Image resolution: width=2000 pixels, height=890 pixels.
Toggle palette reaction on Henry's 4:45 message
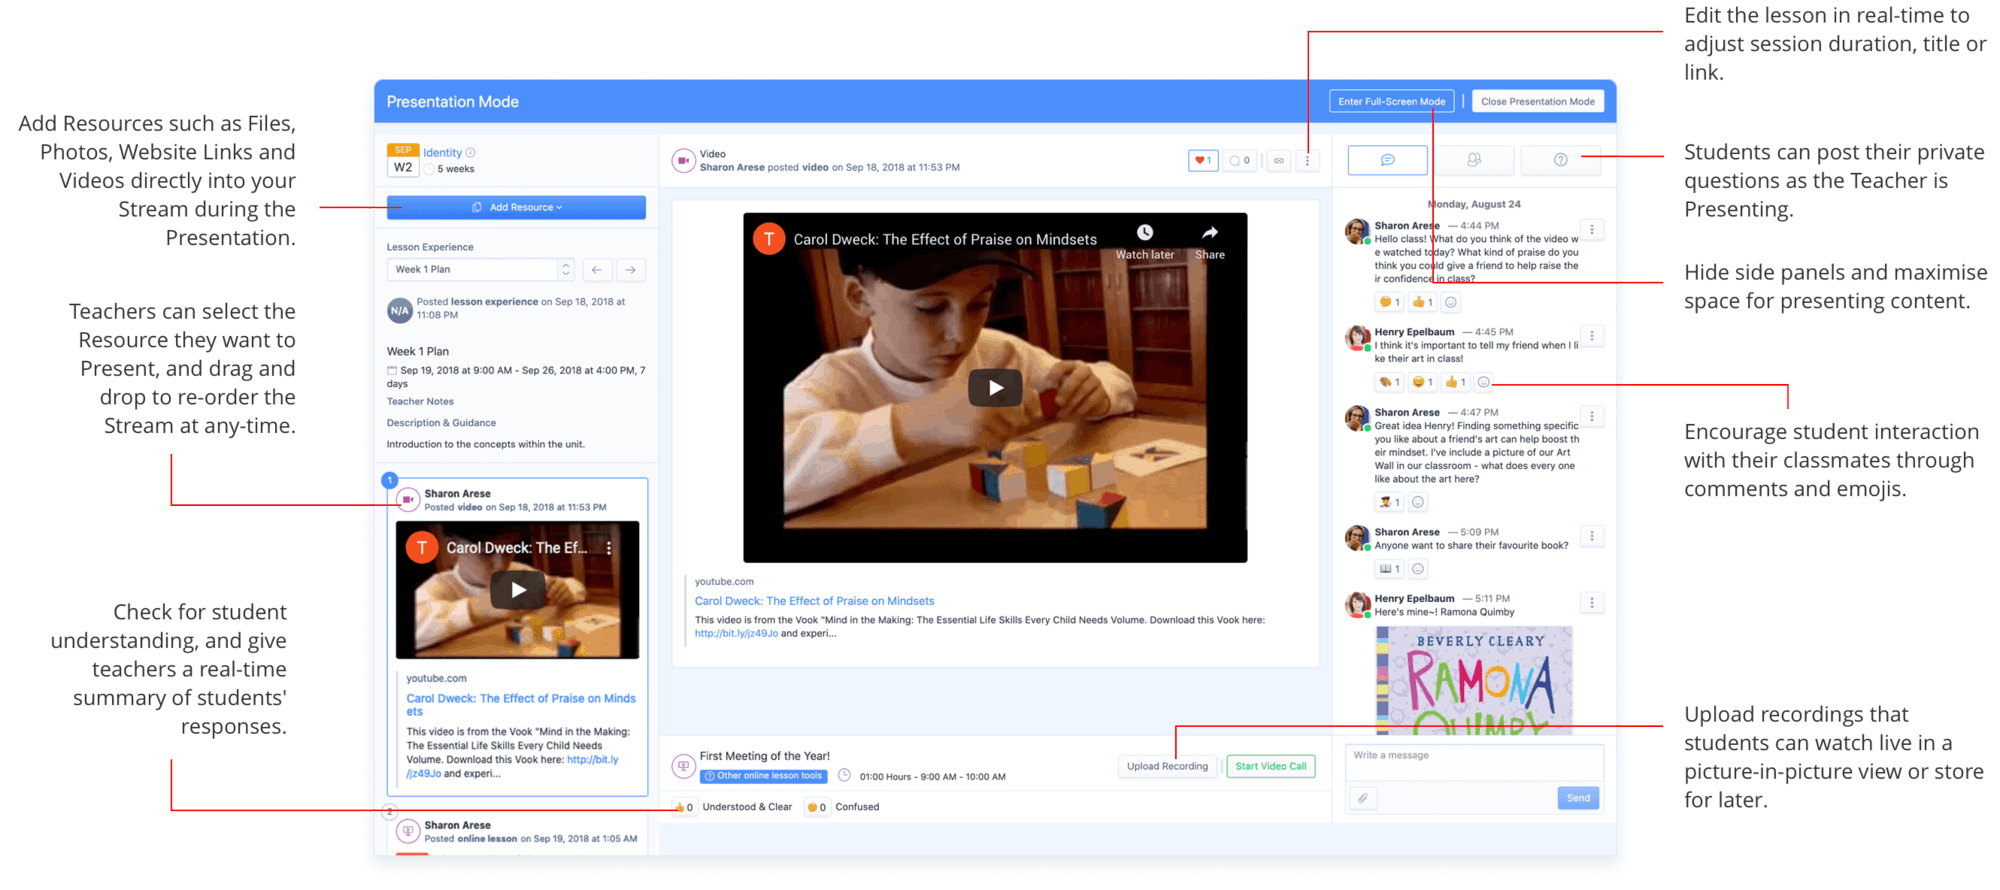[1389, 382]
